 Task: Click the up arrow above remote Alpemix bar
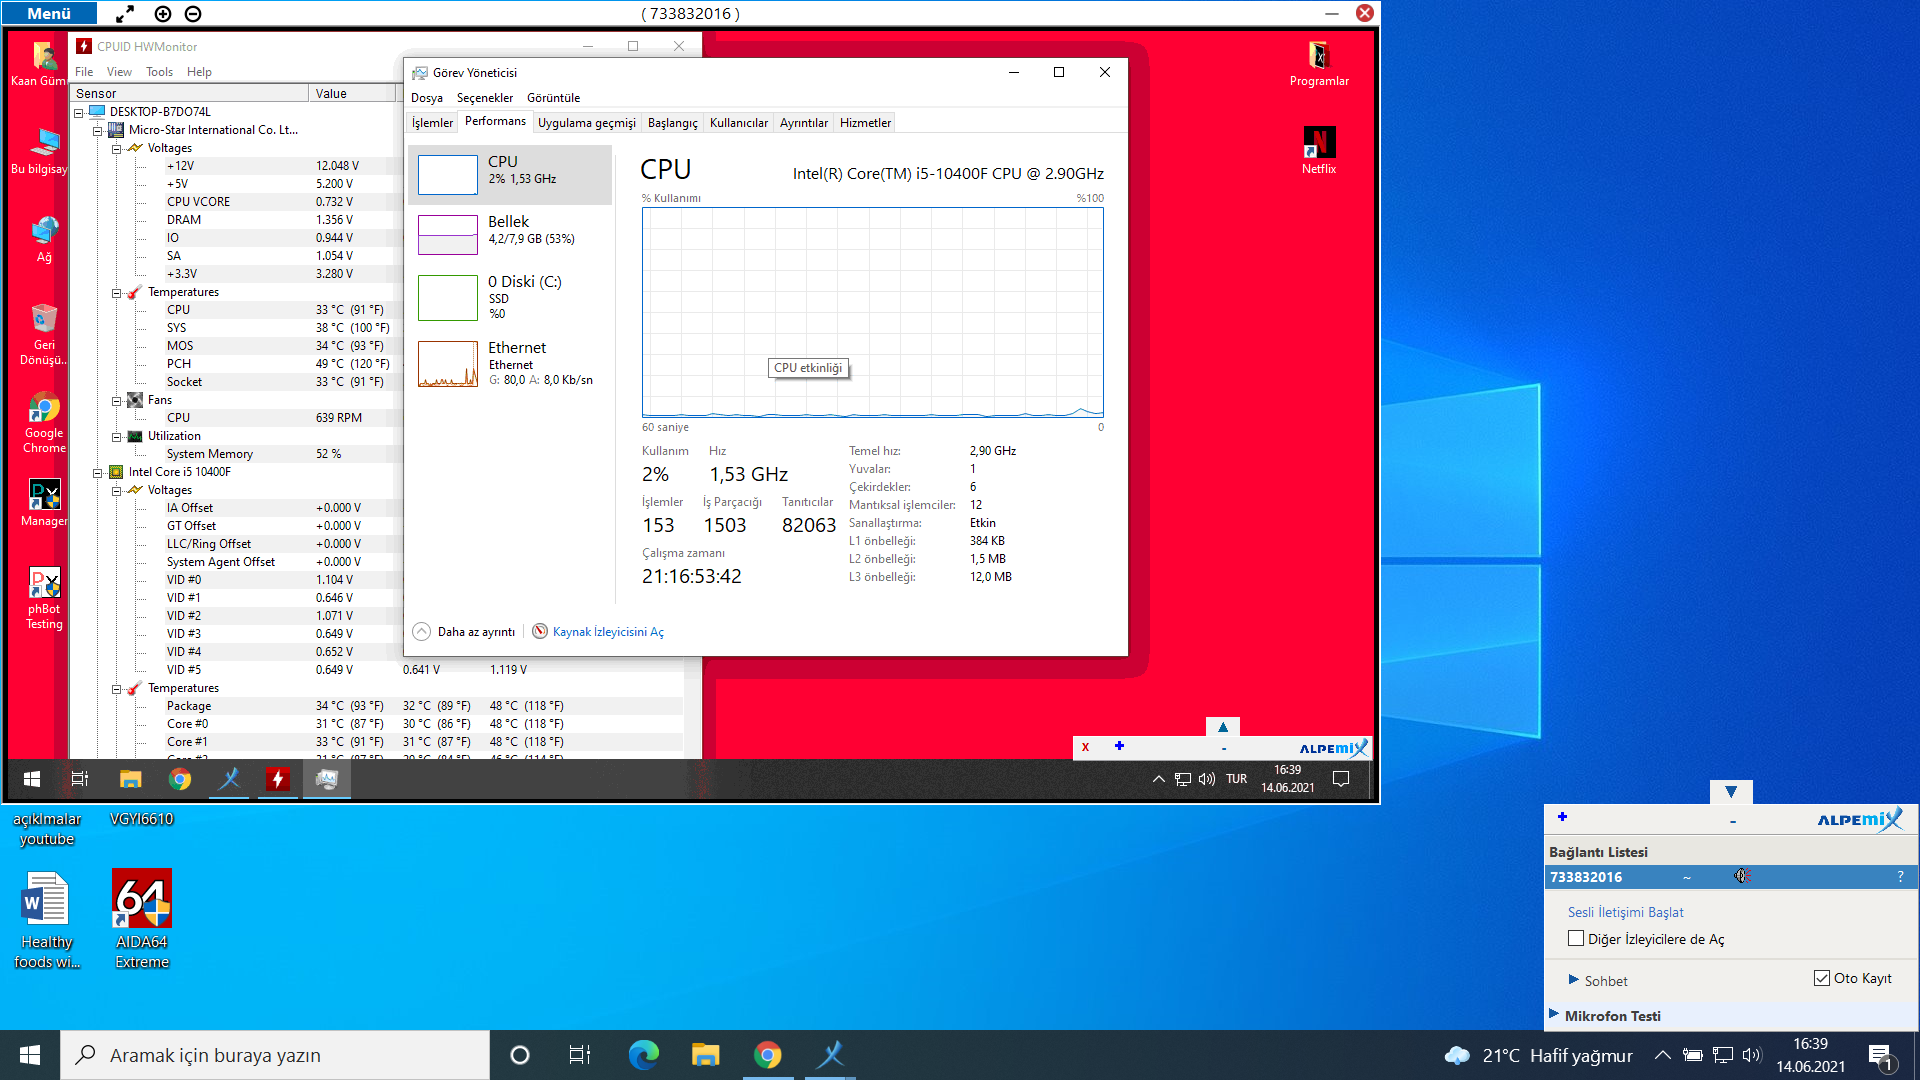click(1222, 727)
